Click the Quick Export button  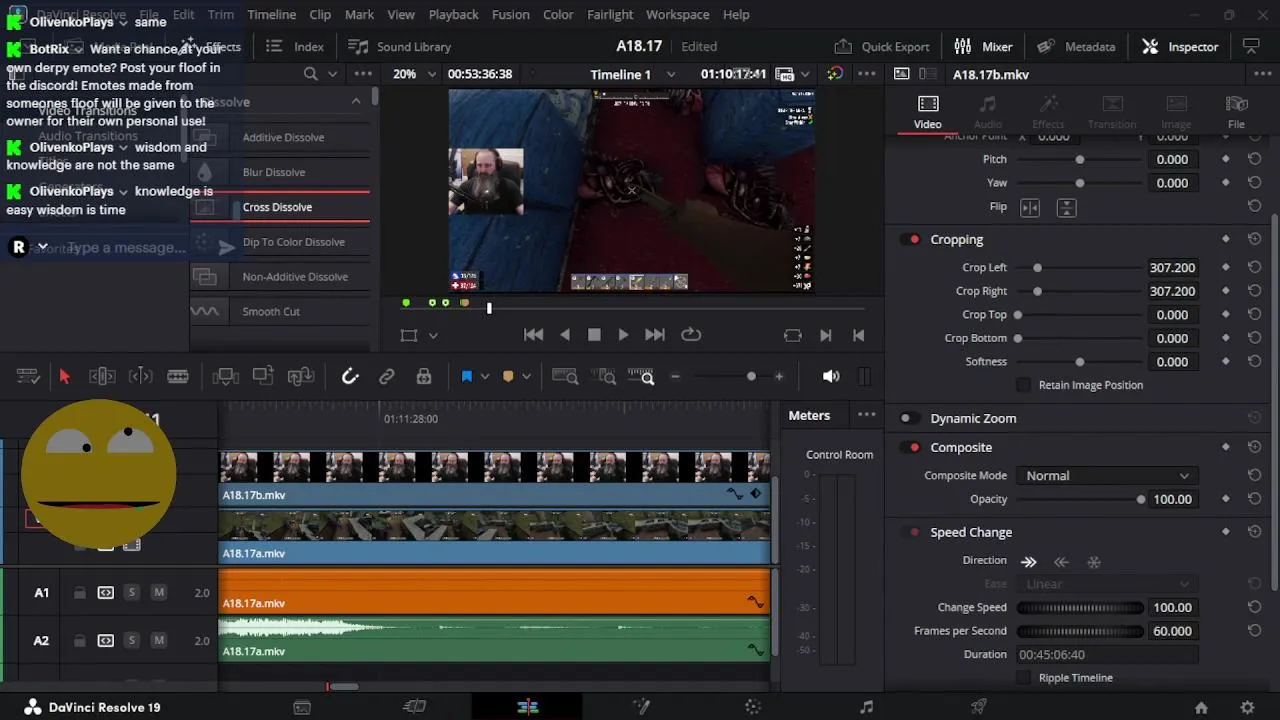point(881,46)
